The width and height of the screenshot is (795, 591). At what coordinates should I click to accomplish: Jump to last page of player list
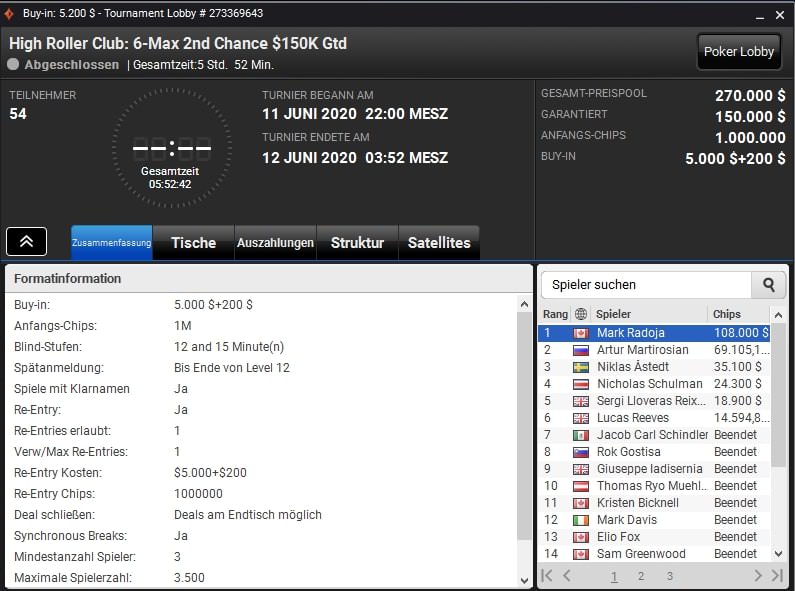(x=777, y=575)
